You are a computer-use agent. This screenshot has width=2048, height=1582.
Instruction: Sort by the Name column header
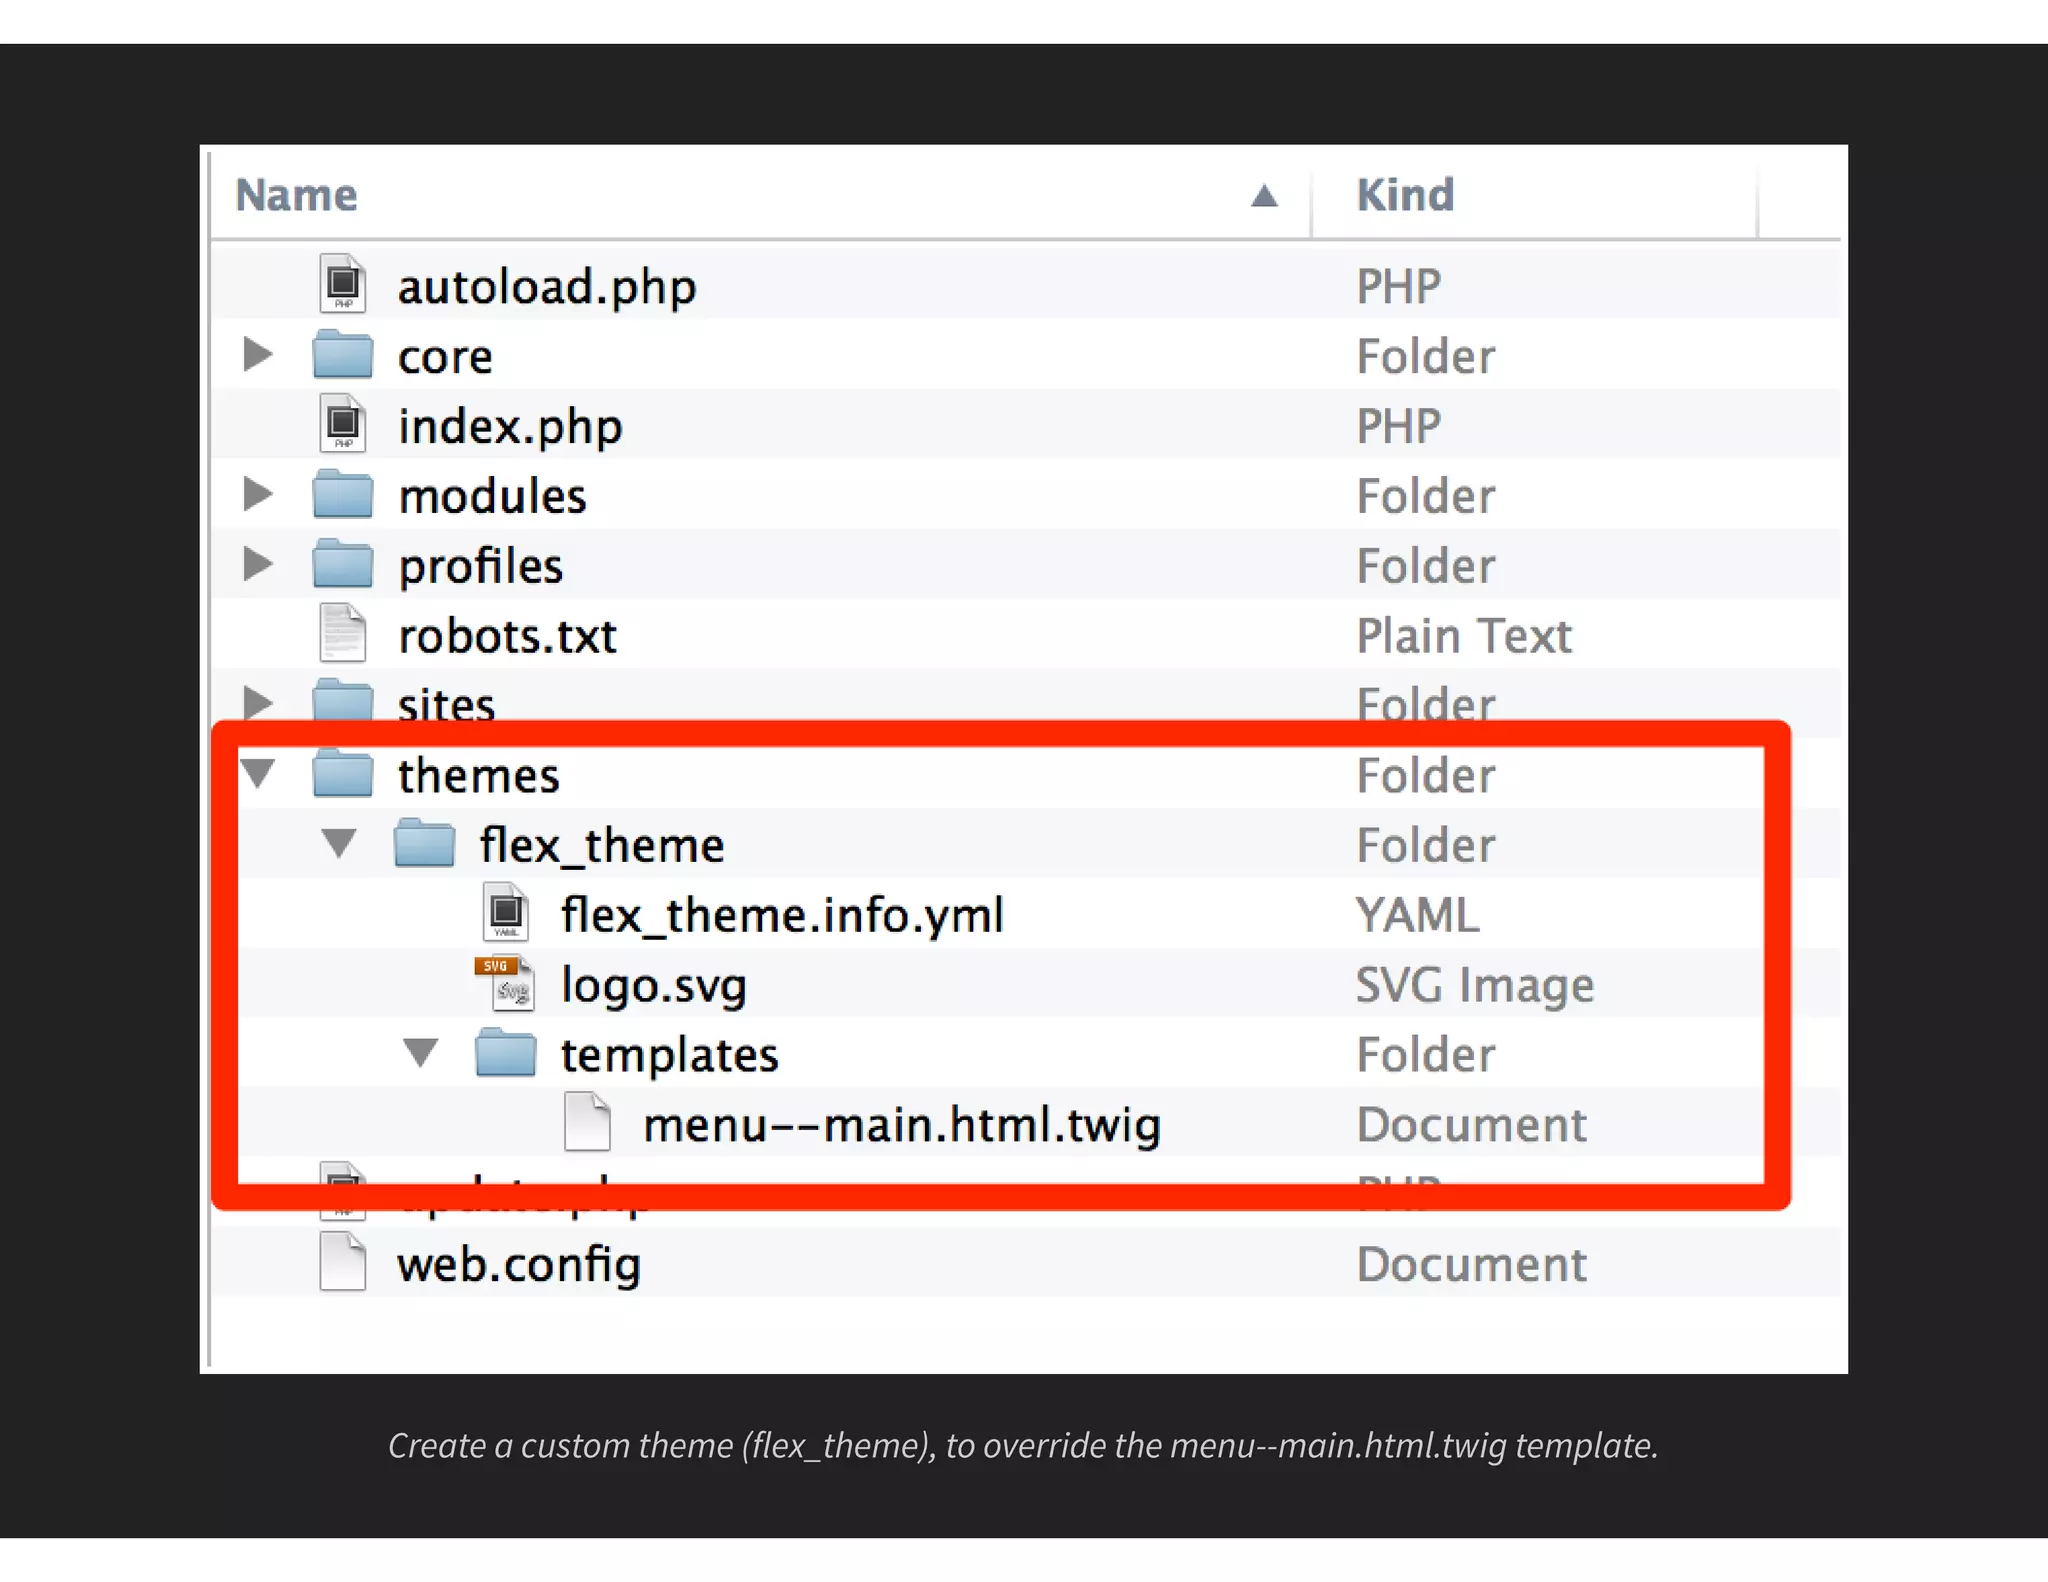click(296, 195)
